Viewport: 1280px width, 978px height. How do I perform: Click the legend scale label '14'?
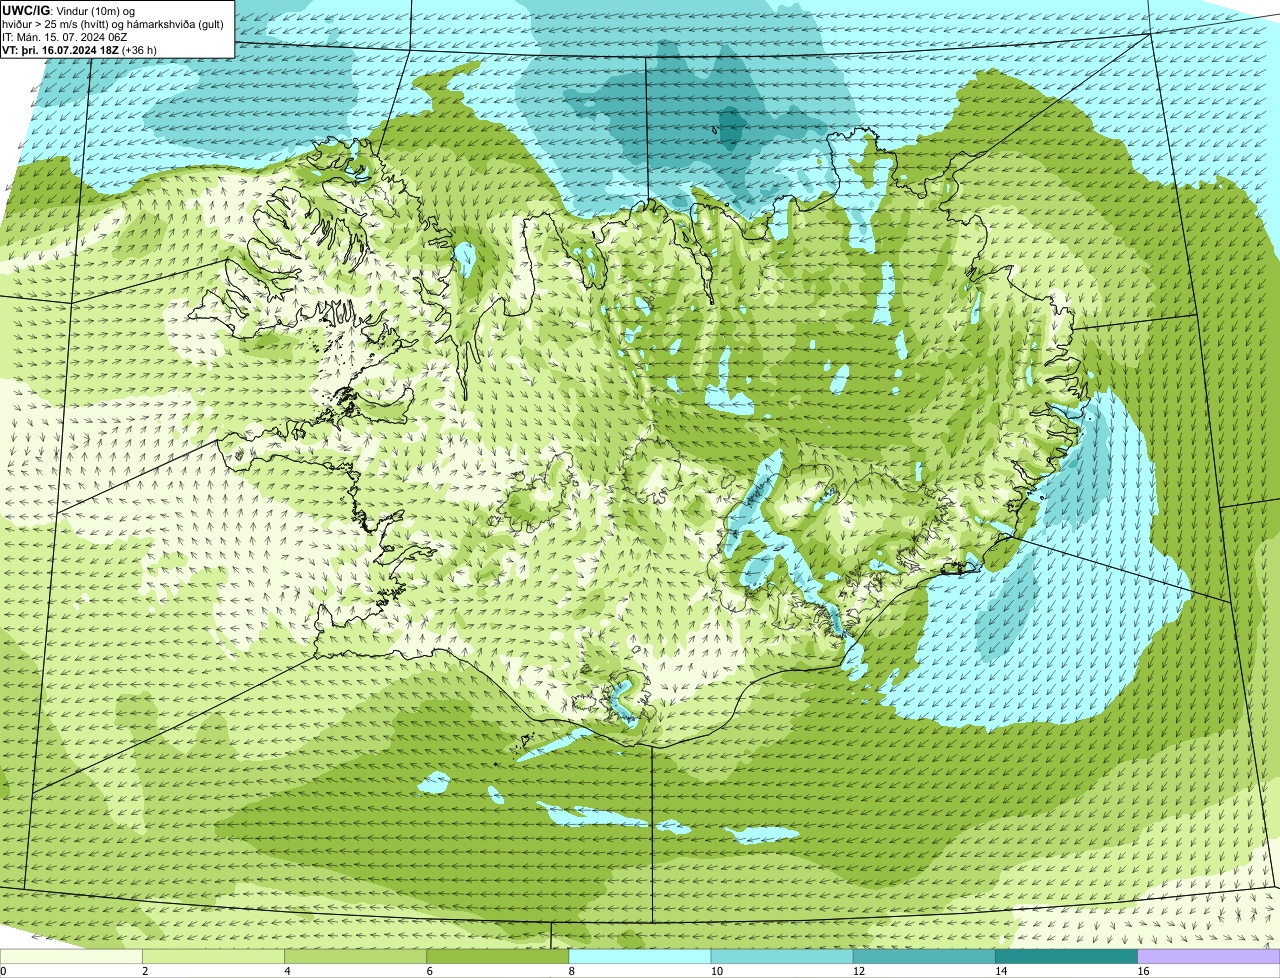coord(1001,971)
